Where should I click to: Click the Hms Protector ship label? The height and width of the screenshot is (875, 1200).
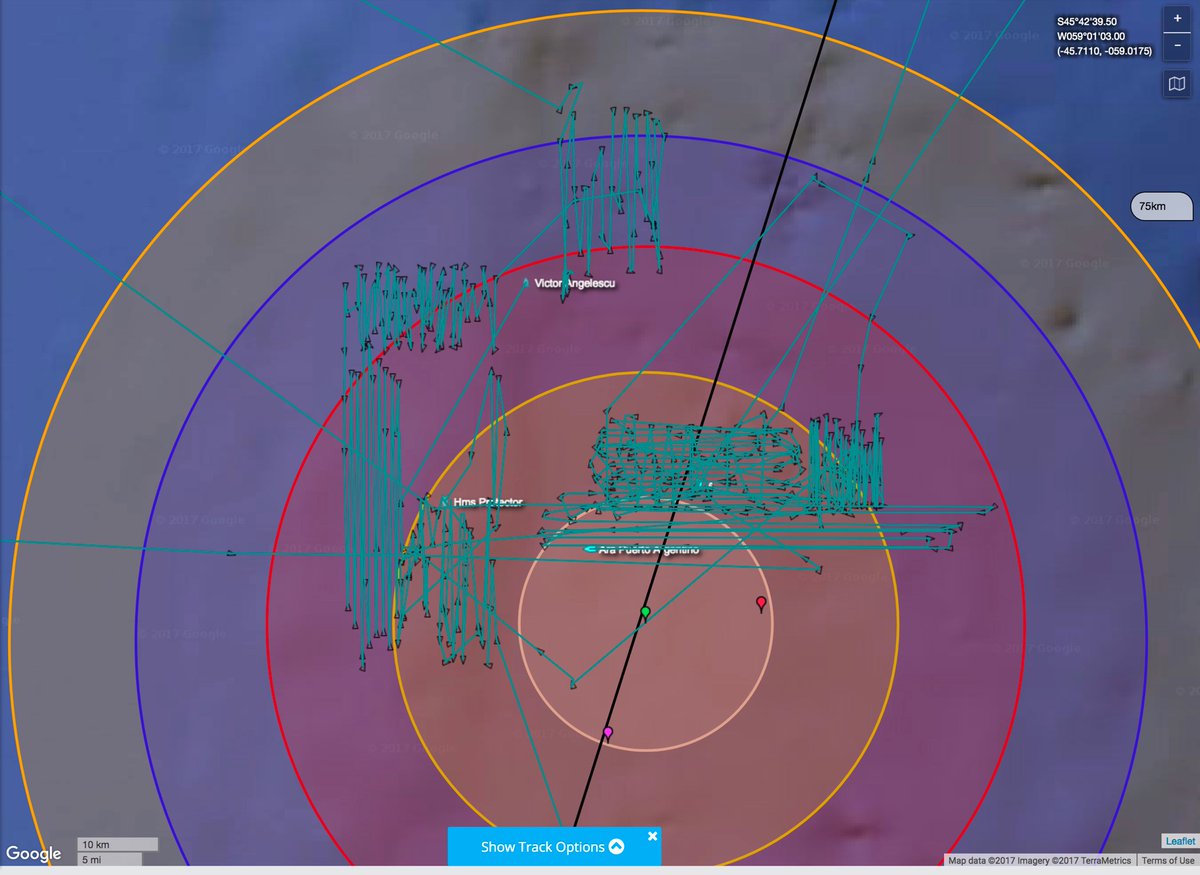pos(488,502)
